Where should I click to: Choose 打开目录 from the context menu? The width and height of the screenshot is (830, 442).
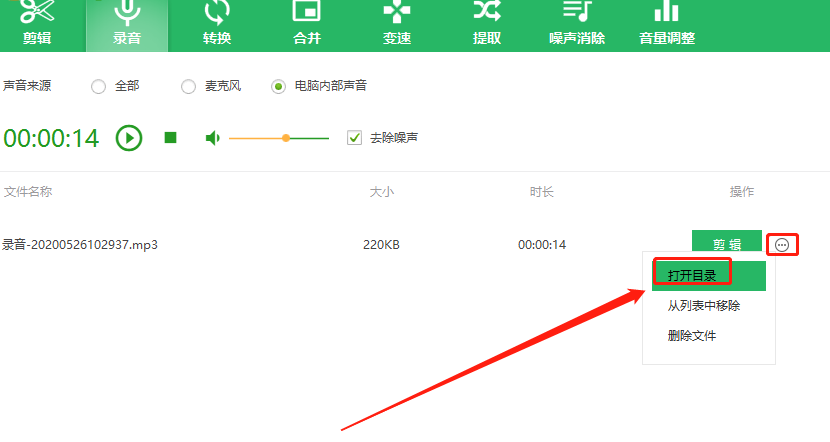(x=709, y=275)
